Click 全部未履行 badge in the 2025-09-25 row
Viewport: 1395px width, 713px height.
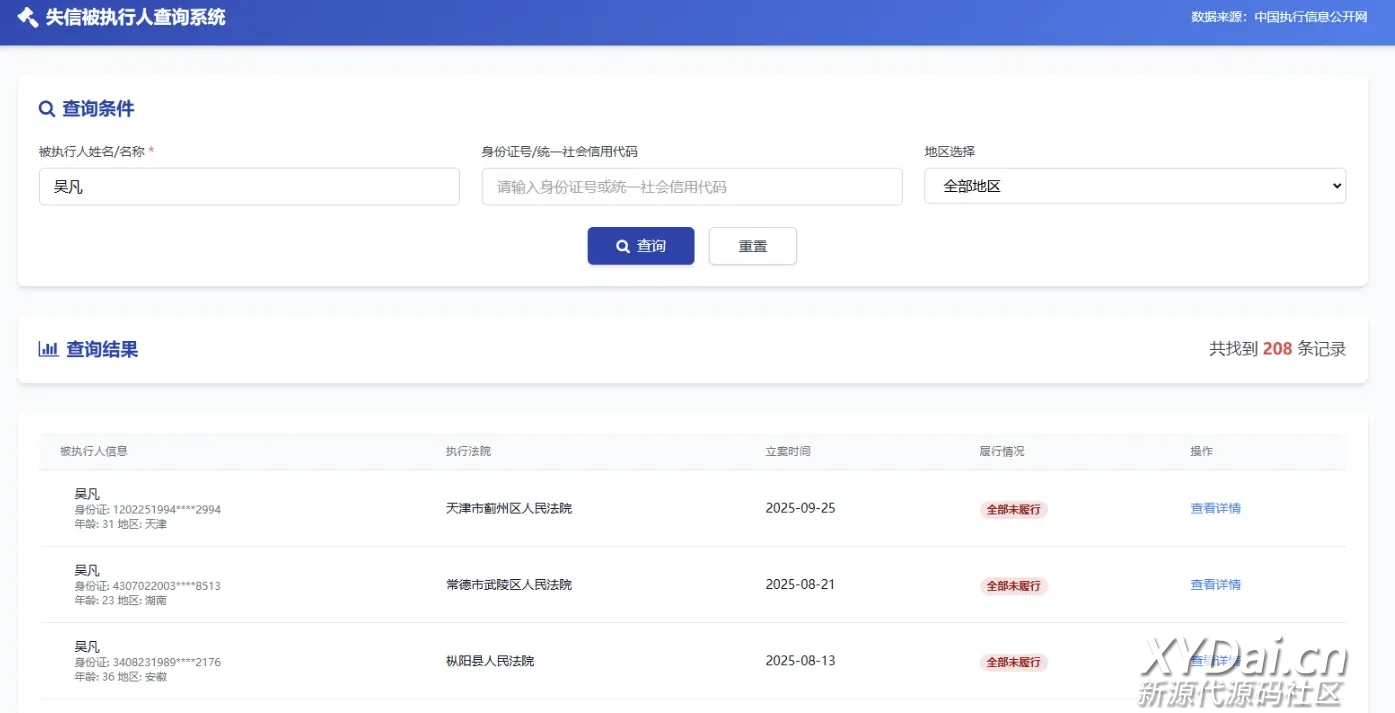coord(1013,509)
